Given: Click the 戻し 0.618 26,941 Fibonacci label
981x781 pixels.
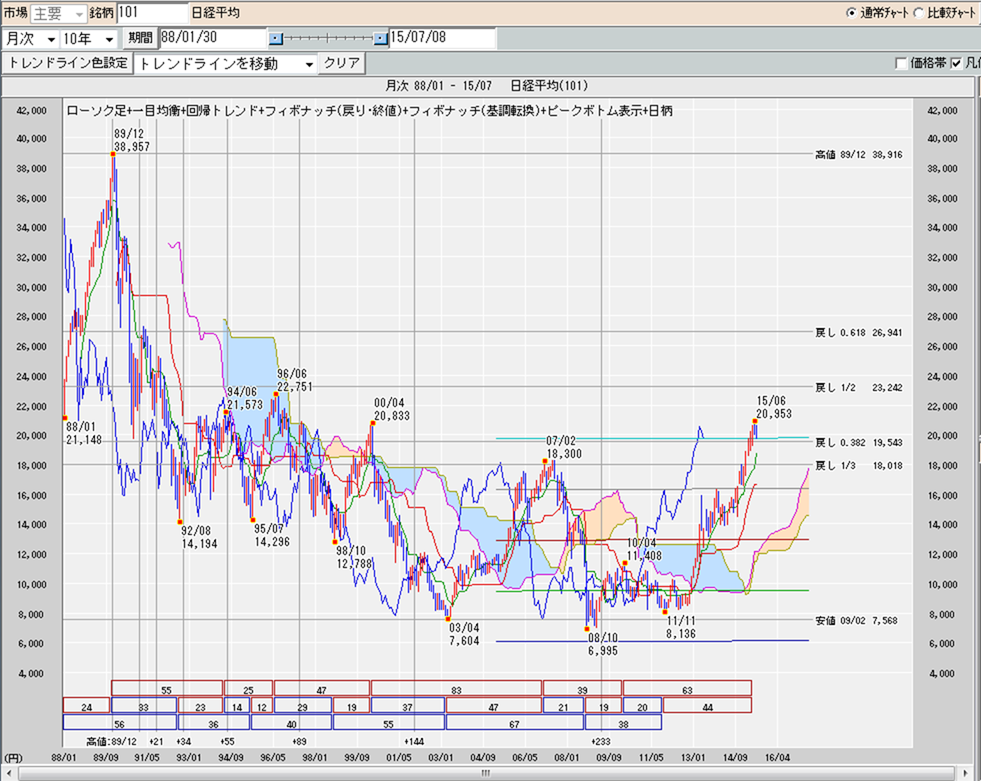Looking at the screenshot, I should coord(858,333).
